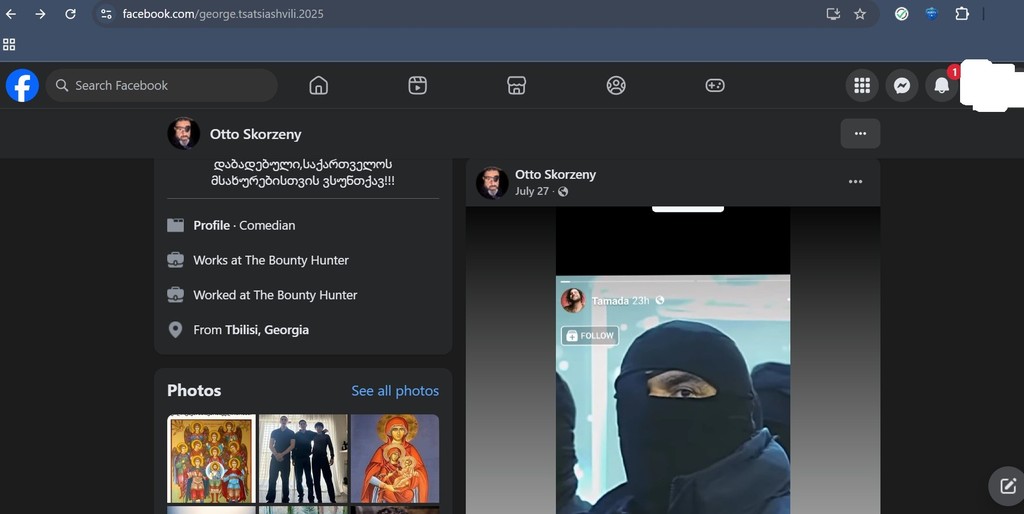Click the briefcase icon beside Works at
The height and width of the screenshot is (514, 1024).
point(175,260)
